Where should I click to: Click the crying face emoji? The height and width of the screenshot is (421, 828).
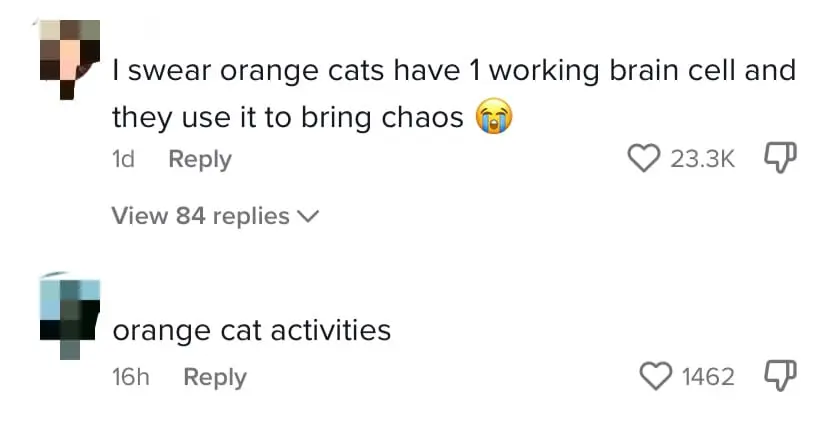pyautogui.click(x=494, y=118)
